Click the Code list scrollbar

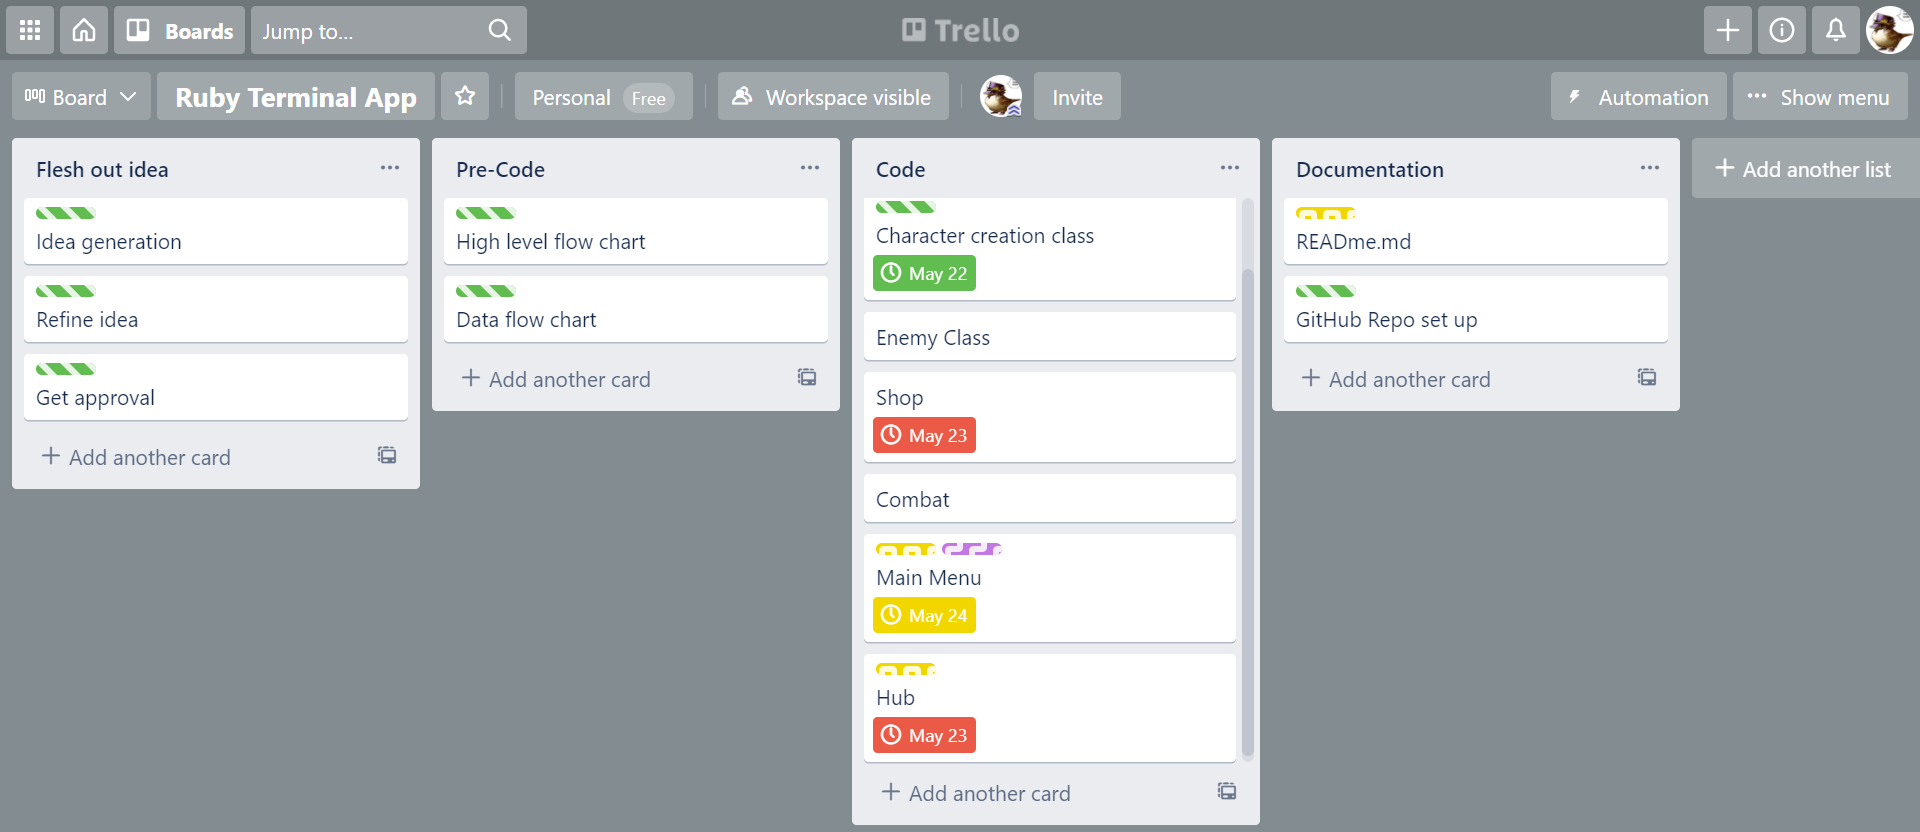(1247, 512)
